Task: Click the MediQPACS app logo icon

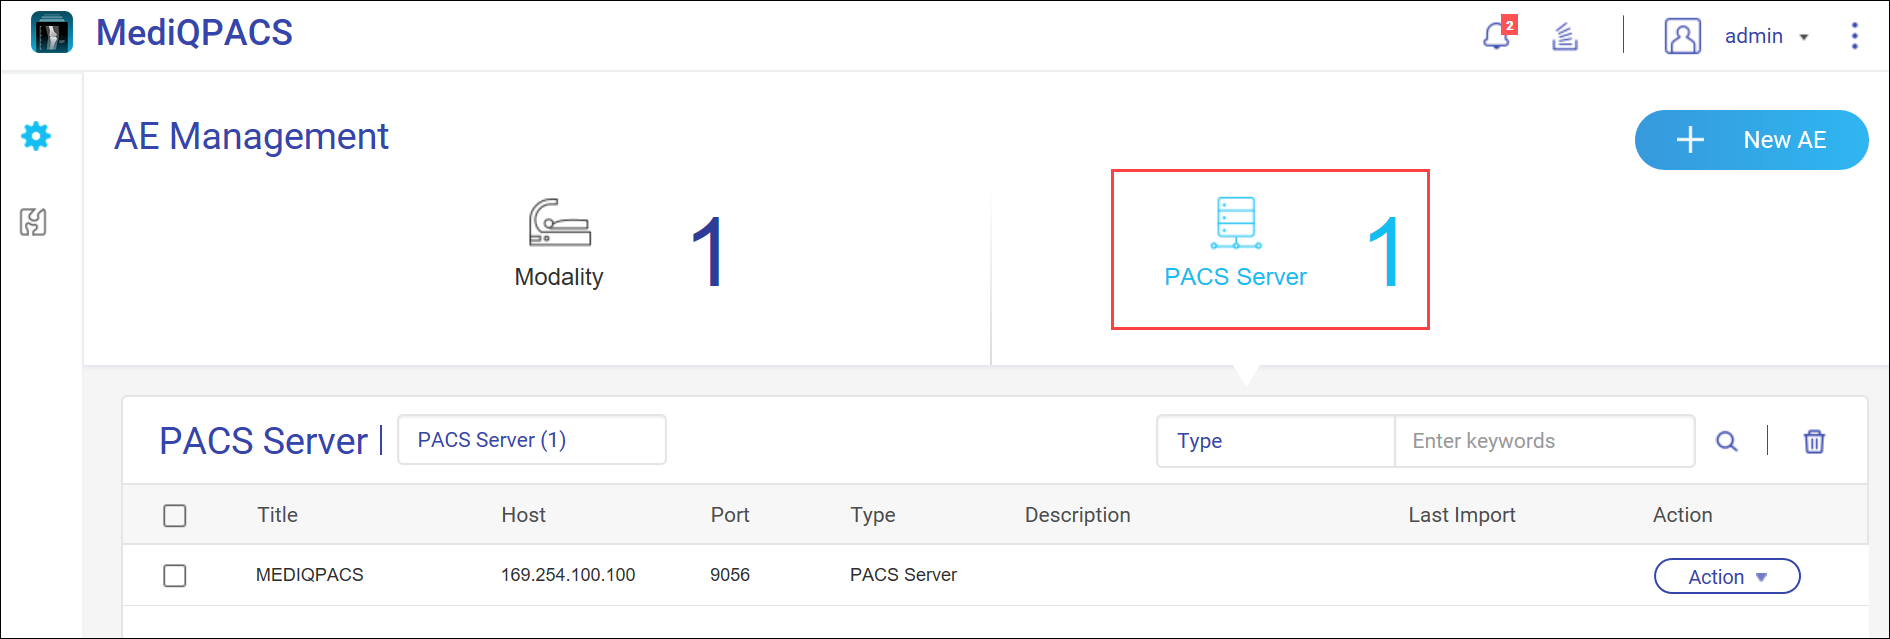Action: pyautogui.click(x=52, y=33)
